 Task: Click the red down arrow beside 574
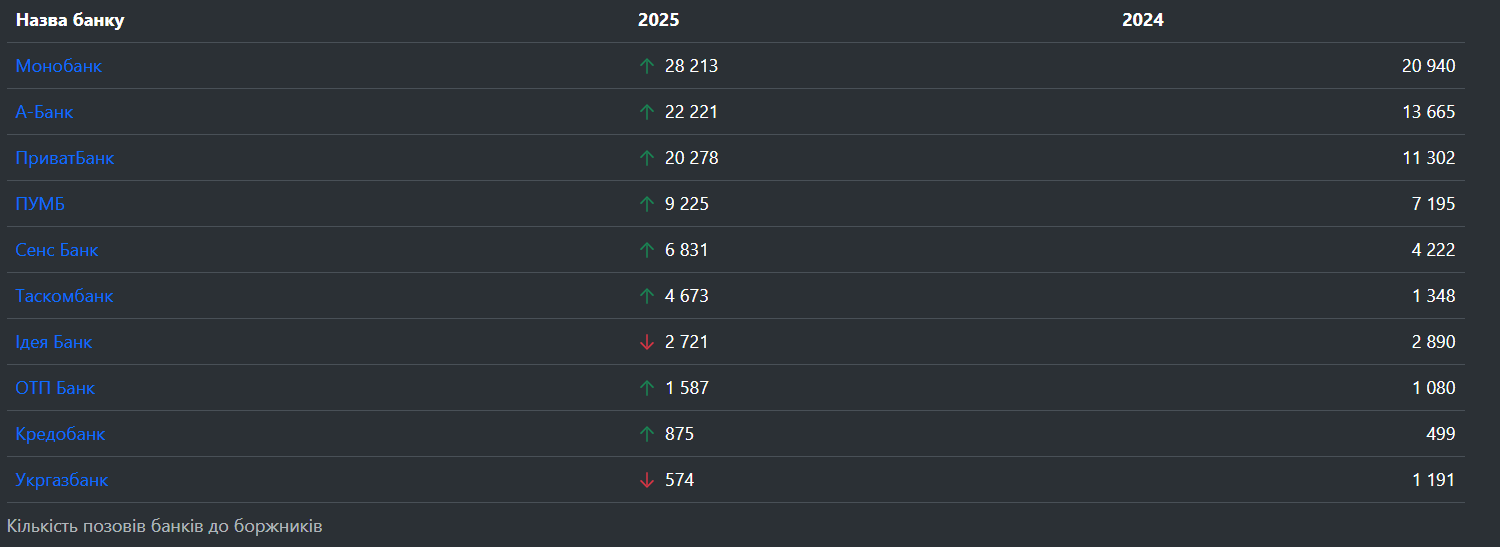[x=647, y=480]
